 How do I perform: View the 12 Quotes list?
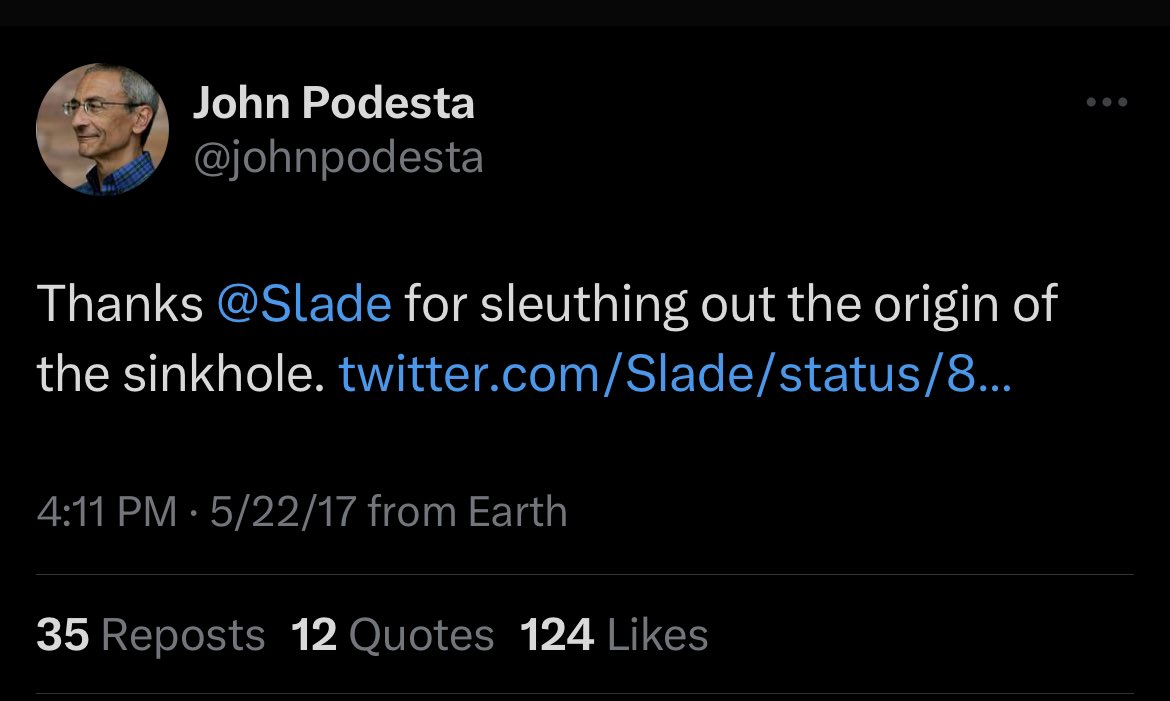(393, 636)
